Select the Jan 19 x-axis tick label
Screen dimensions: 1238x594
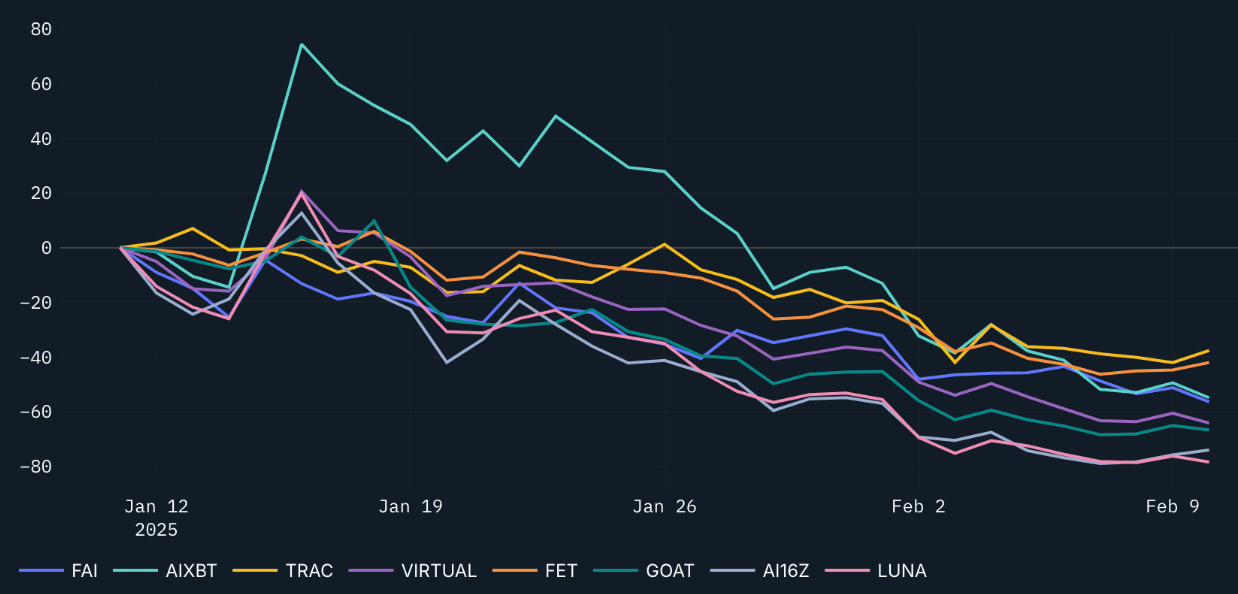pyautogui.click(x=410, y=507)
